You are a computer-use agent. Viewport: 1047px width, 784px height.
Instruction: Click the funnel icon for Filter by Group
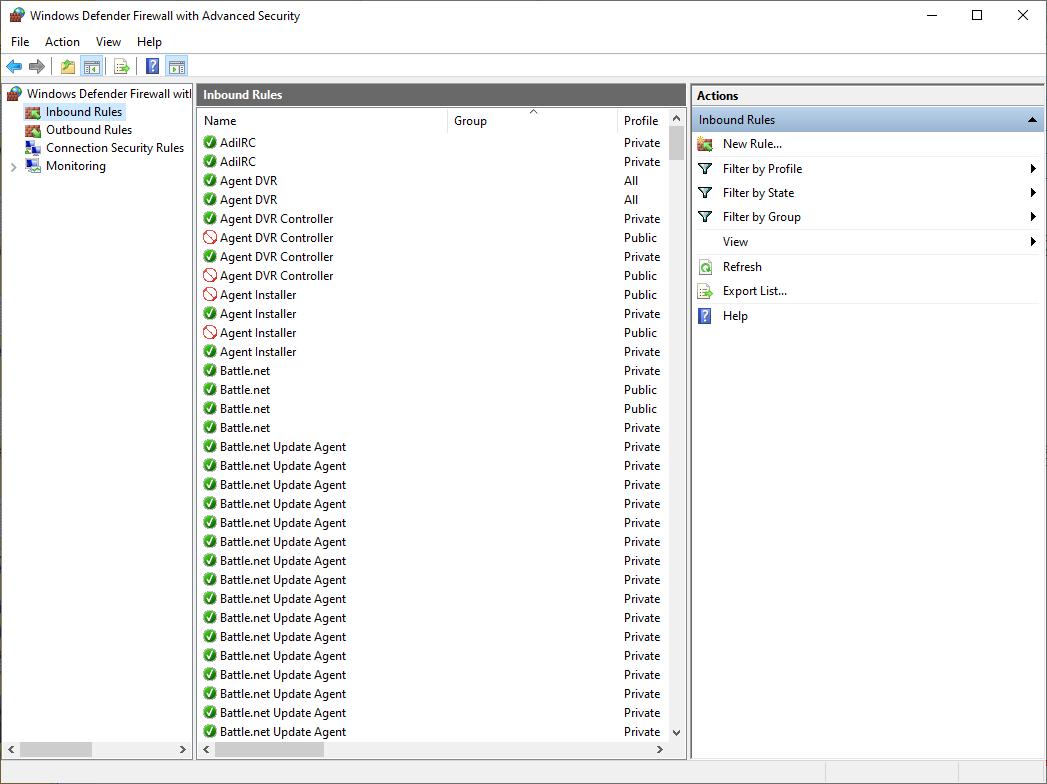[x=704, y=217]
